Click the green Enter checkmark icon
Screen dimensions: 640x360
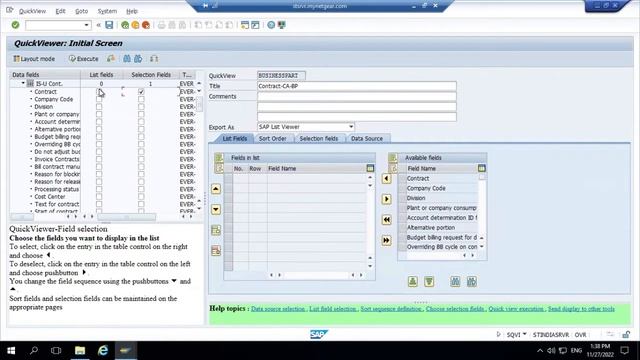click(16, 25)
